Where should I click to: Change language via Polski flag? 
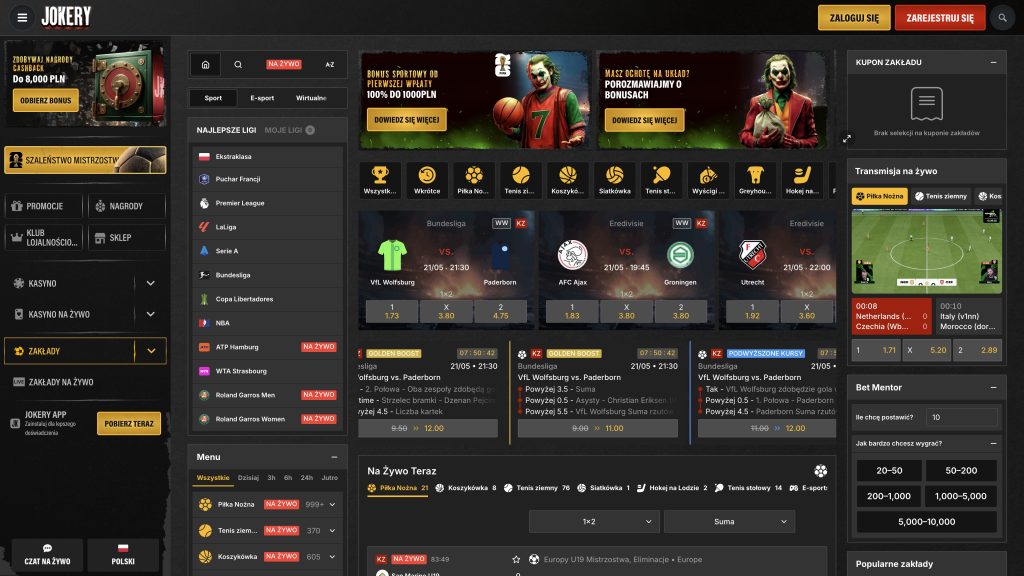[123, 554]
